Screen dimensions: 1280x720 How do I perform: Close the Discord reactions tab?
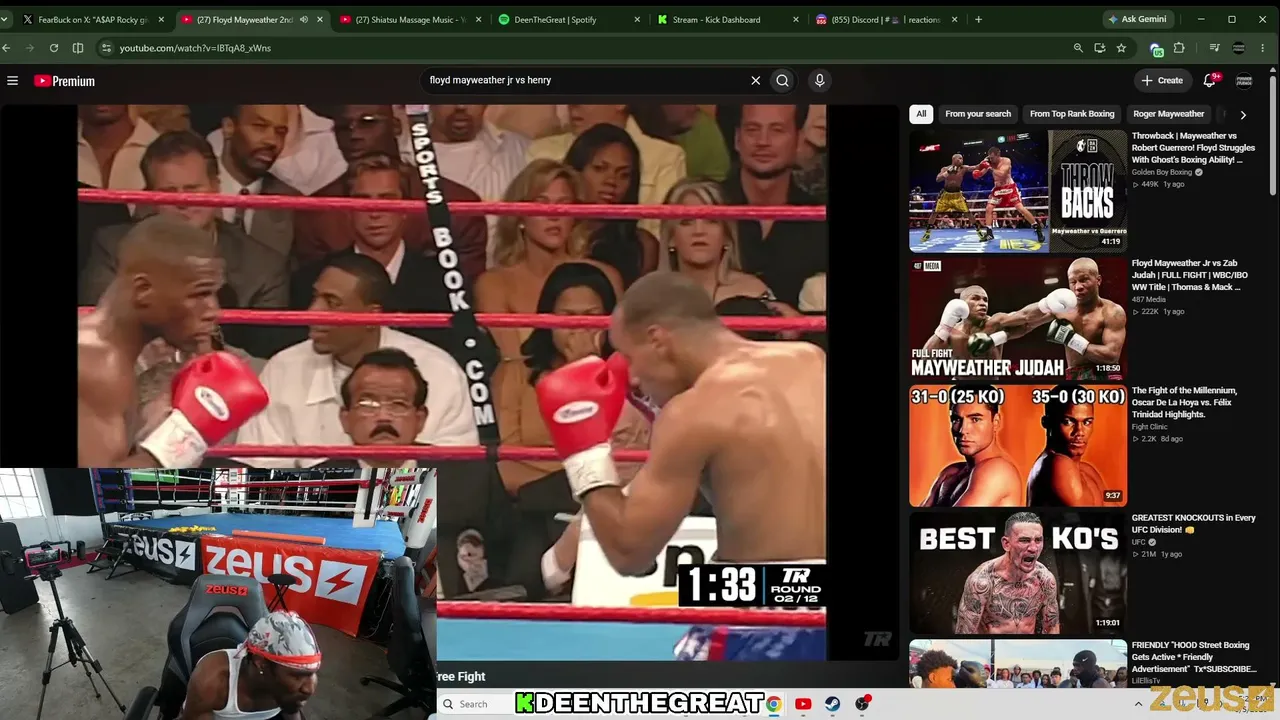click(x=954, y=19)
